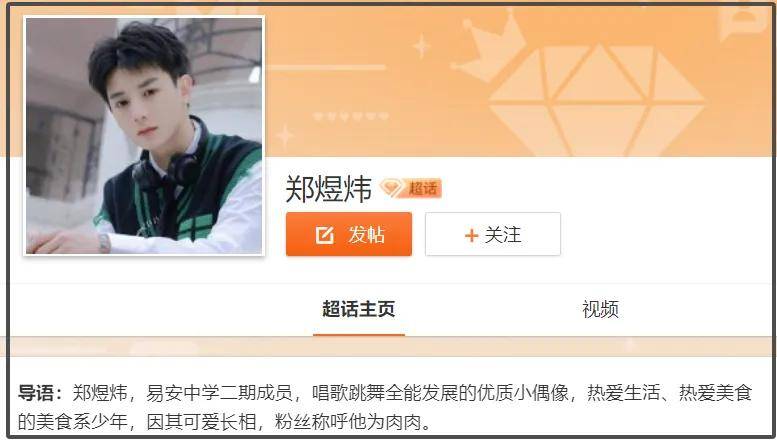Click the sparkle star near crown
The height and width of the screenshot is (440, 777).
click(x=421, y=46)
